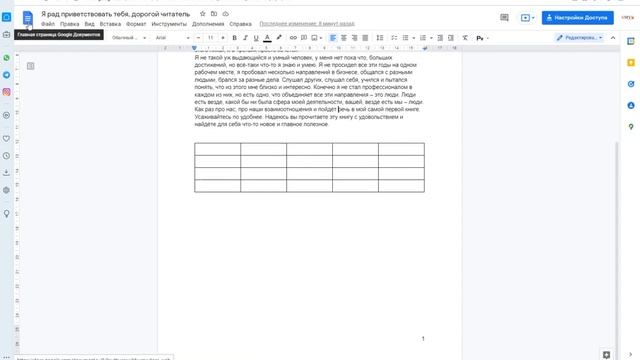Open Instagram in the browser sidebar

[x=6, y=92]
